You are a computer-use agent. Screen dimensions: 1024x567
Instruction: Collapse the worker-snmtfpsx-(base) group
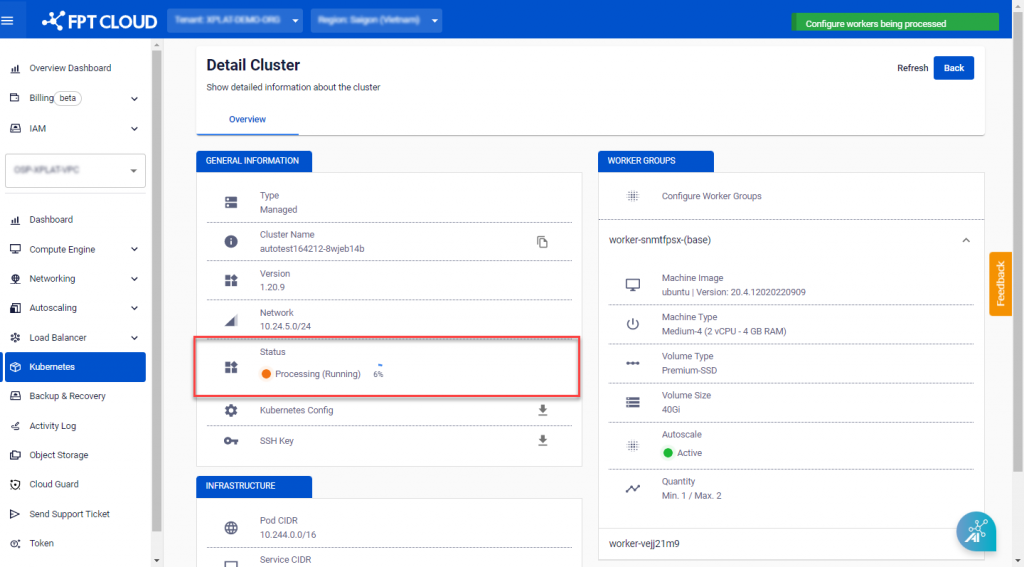tap(965, 240)
